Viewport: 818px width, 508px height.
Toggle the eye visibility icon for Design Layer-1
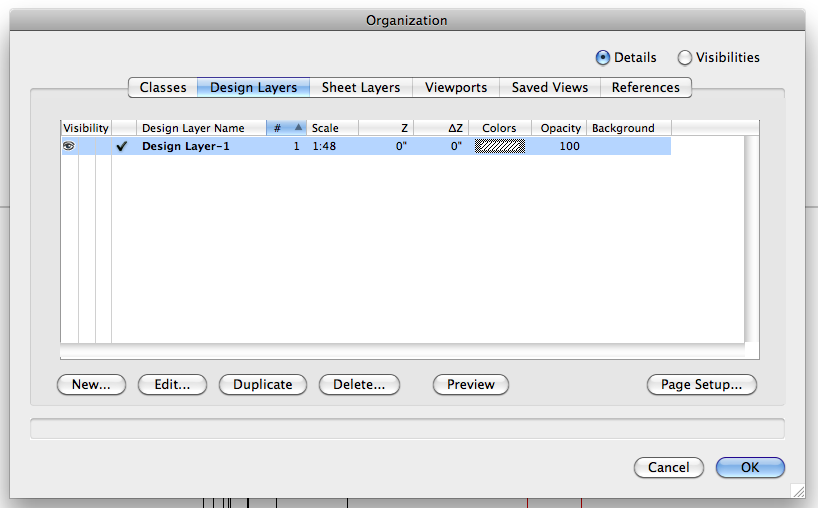[x=69, y=146]
